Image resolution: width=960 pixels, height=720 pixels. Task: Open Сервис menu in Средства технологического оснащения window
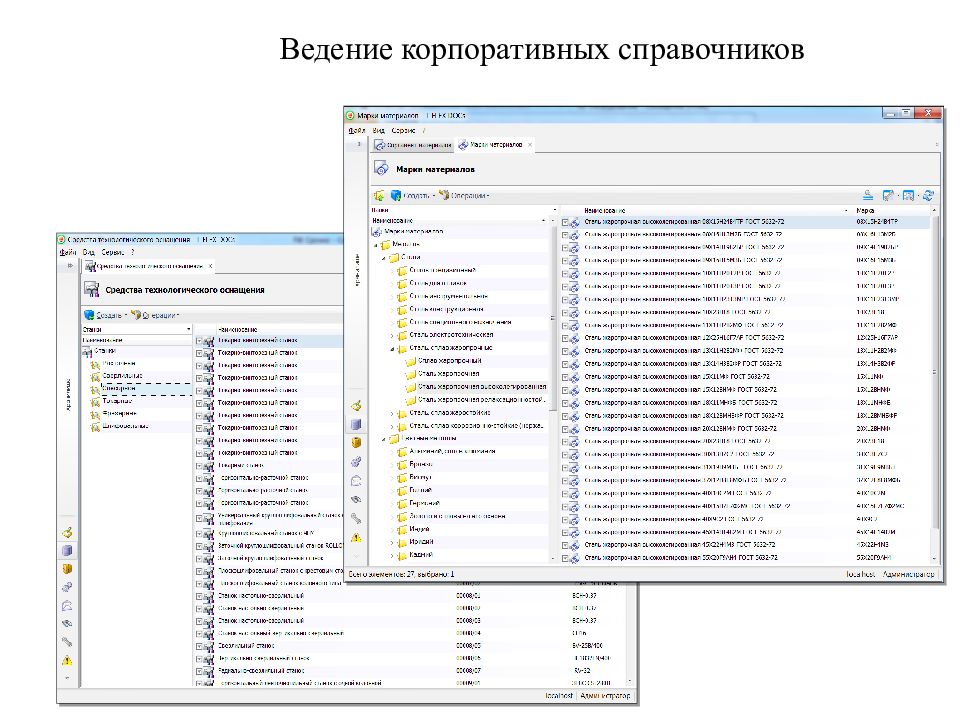click(112, 252)
